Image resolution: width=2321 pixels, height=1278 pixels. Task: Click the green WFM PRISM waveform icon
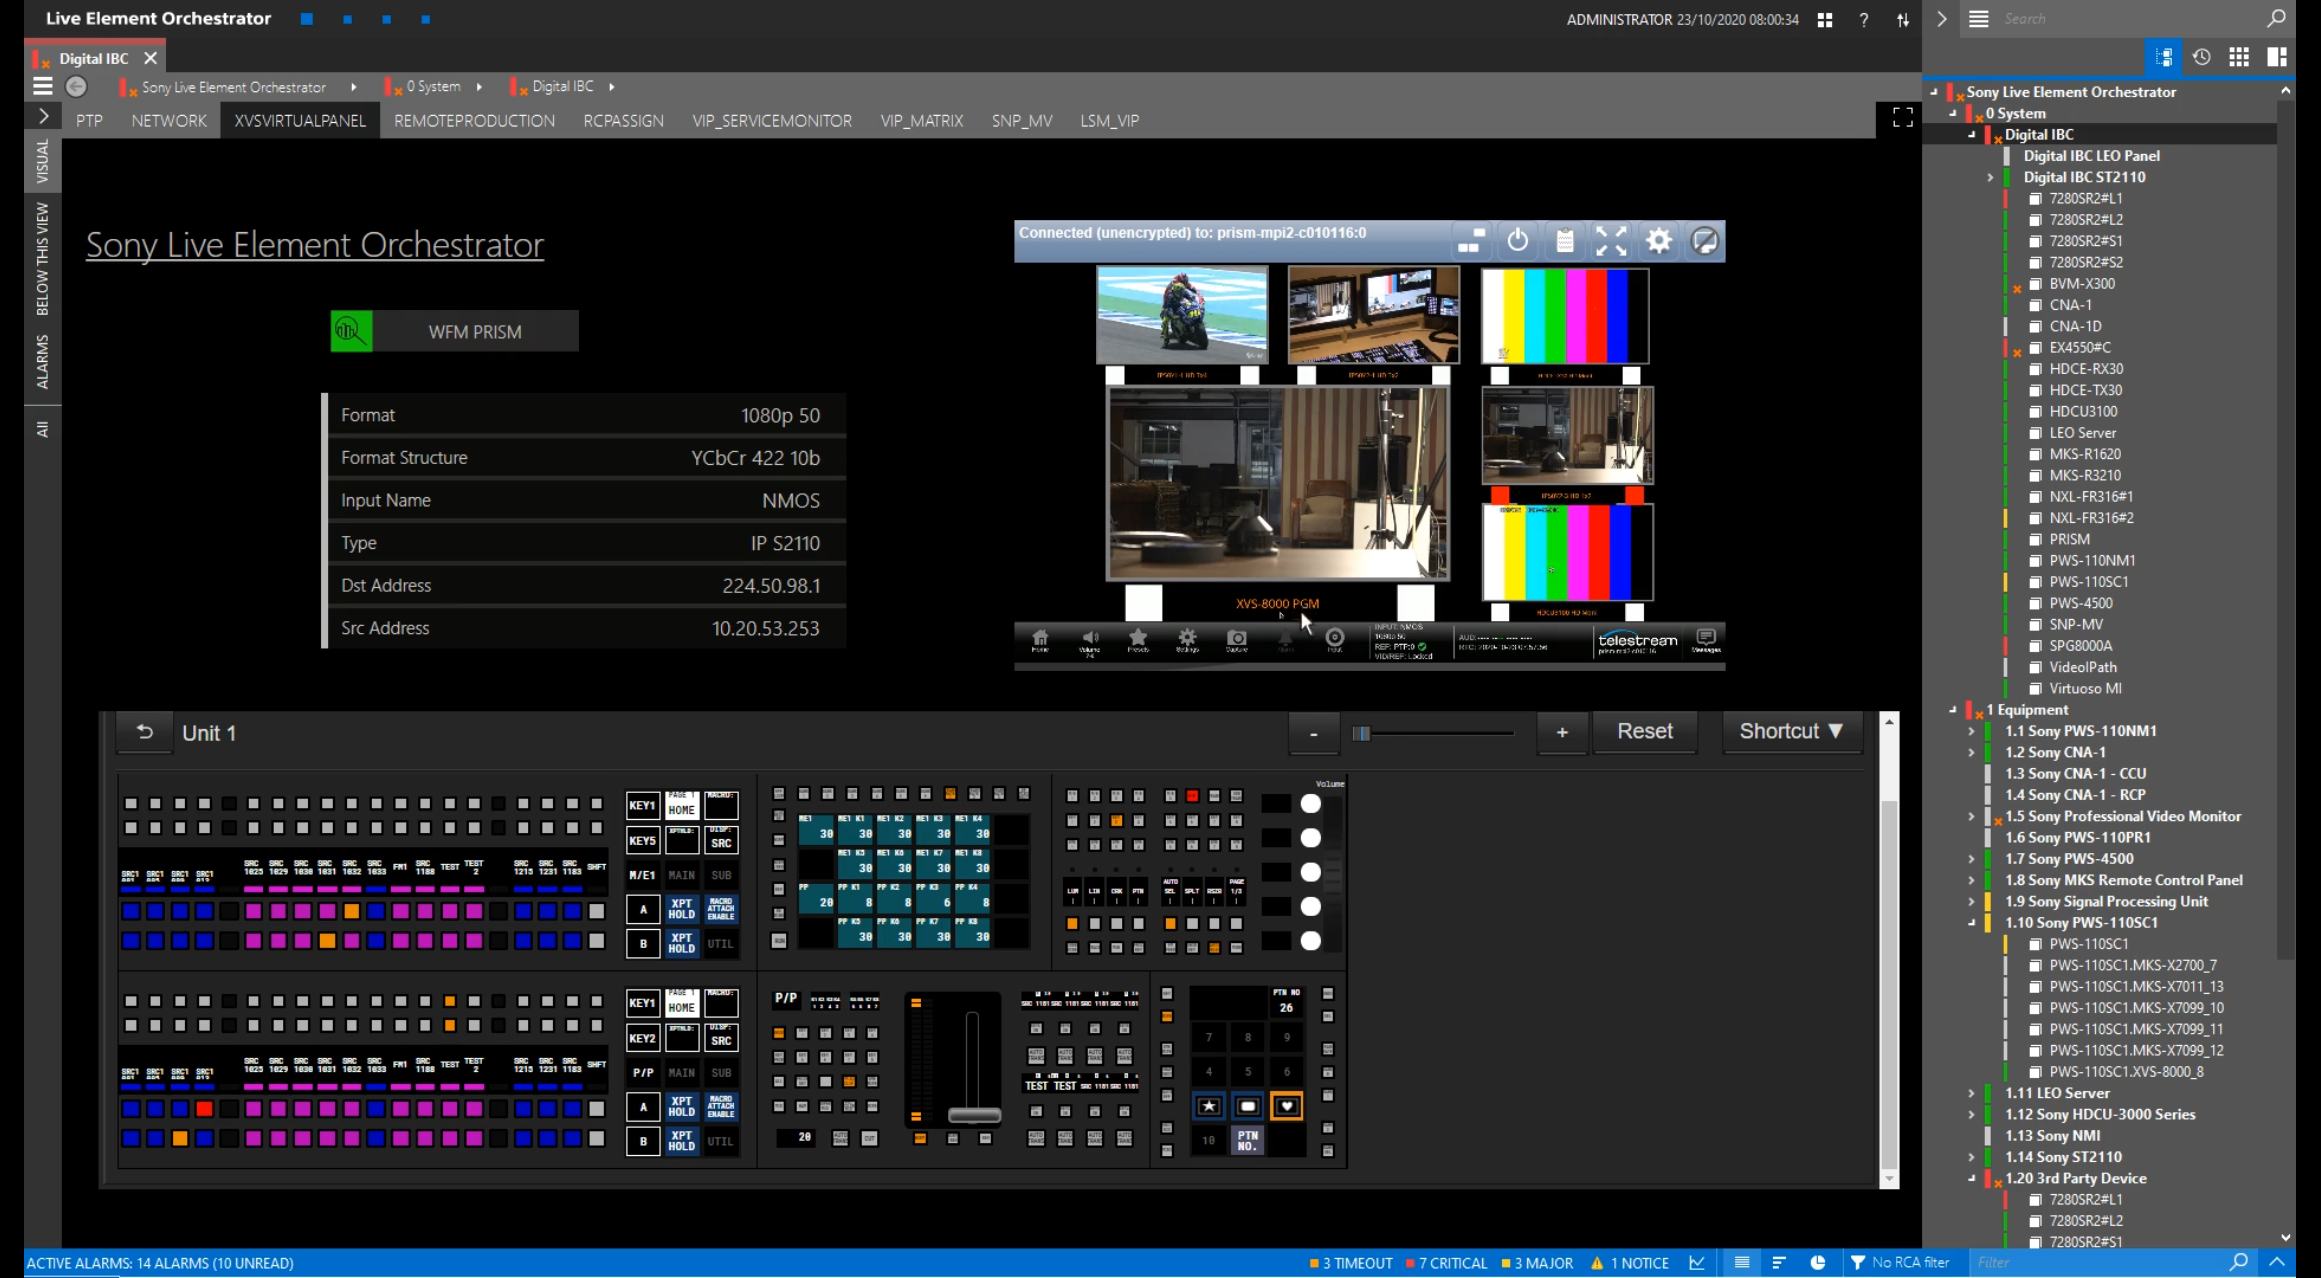[352, 331]
